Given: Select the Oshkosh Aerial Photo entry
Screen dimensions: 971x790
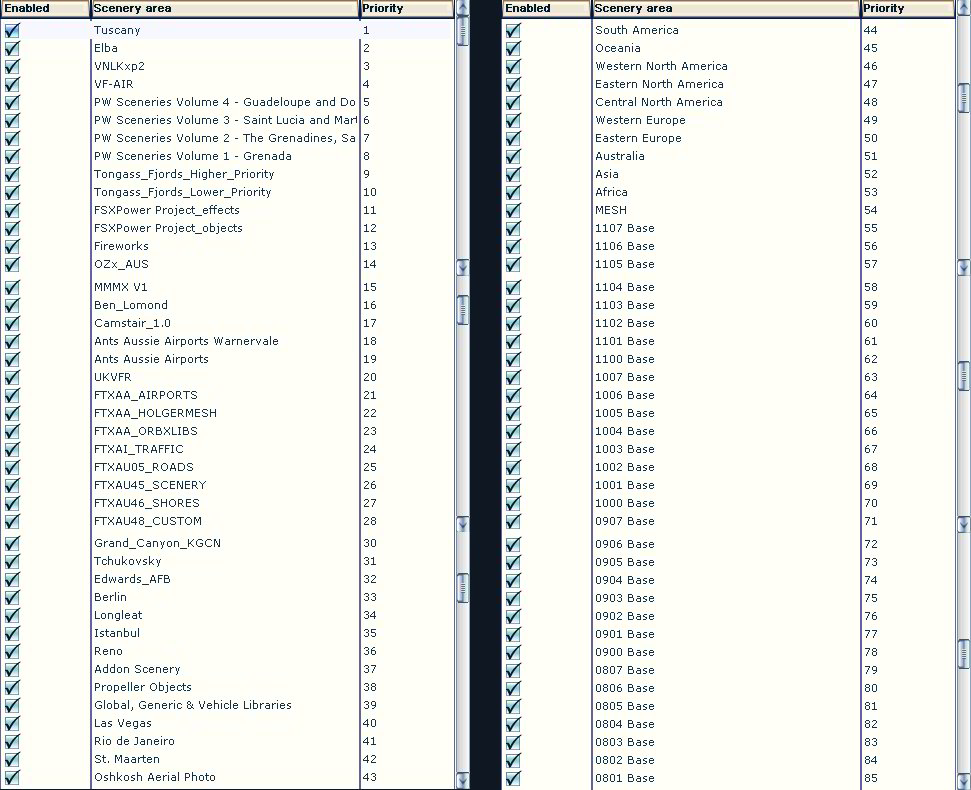Looking at the screenshot, I should coord(154,777).
